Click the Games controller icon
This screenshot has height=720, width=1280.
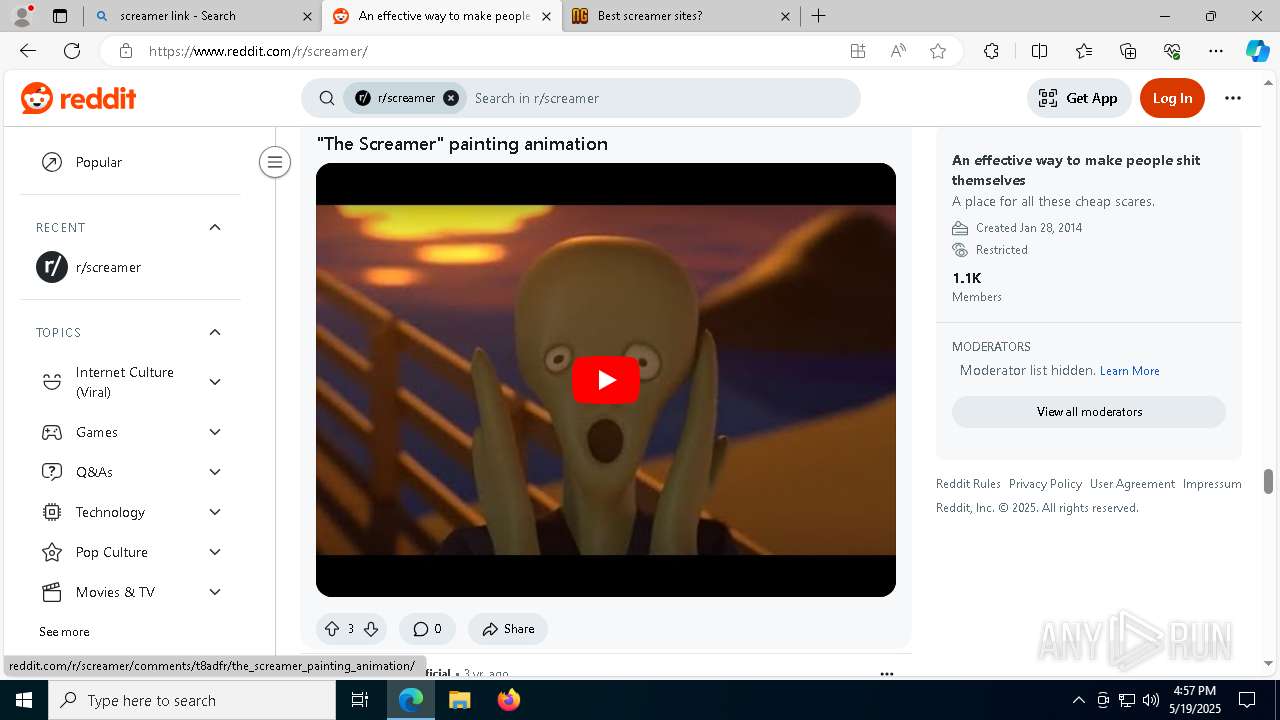pyautogui.click(x=52, y=432)
